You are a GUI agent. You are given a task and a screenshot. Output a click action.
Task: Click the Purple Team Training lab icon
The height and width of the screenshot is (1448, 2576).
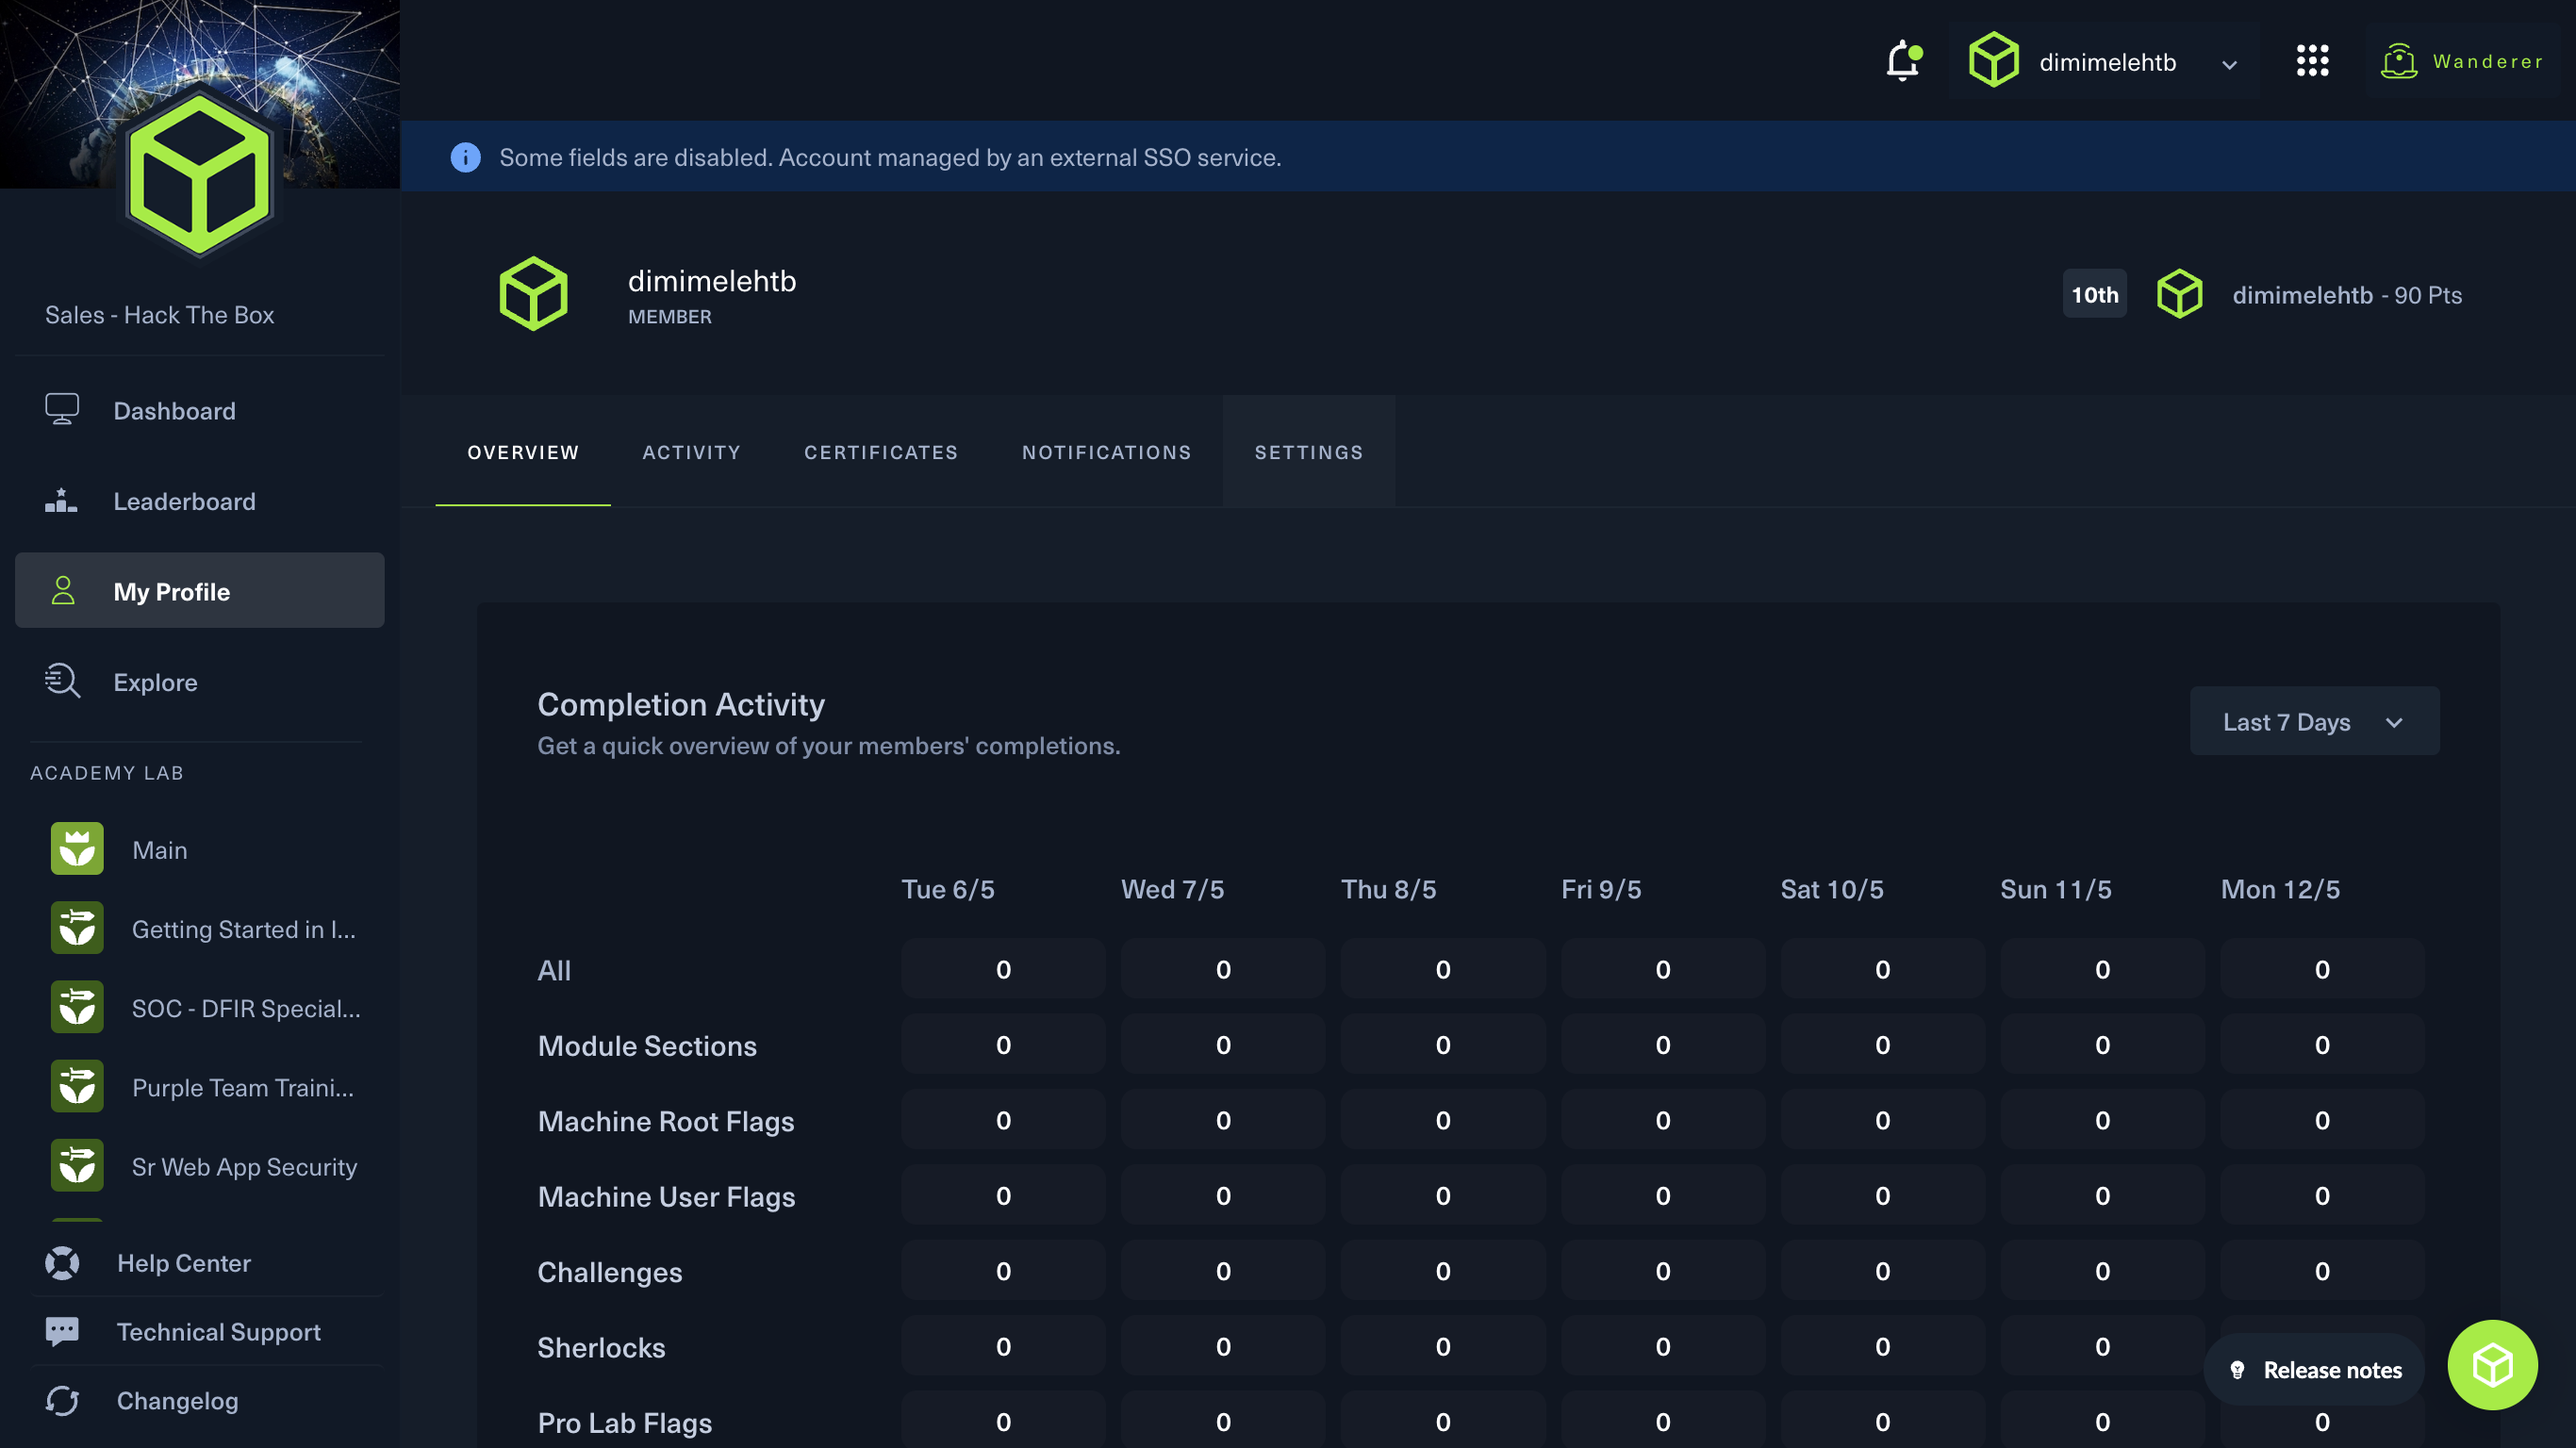(77, 1086)
